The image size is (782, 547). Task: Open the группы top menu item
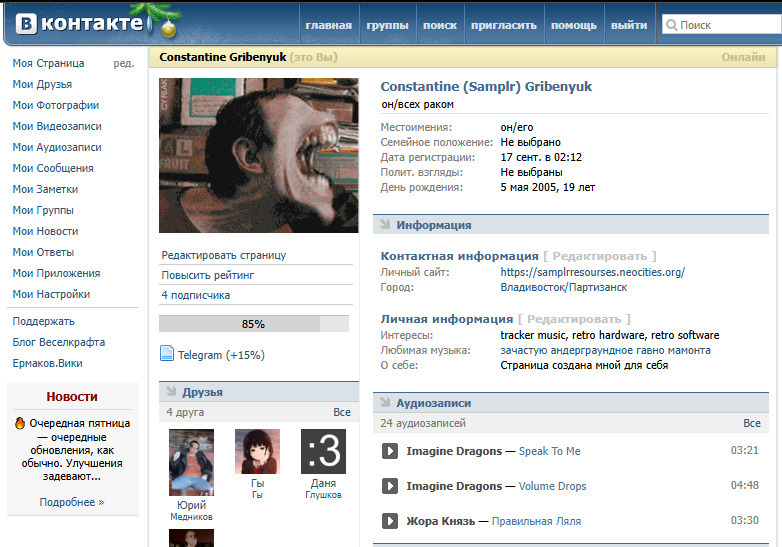387,25
